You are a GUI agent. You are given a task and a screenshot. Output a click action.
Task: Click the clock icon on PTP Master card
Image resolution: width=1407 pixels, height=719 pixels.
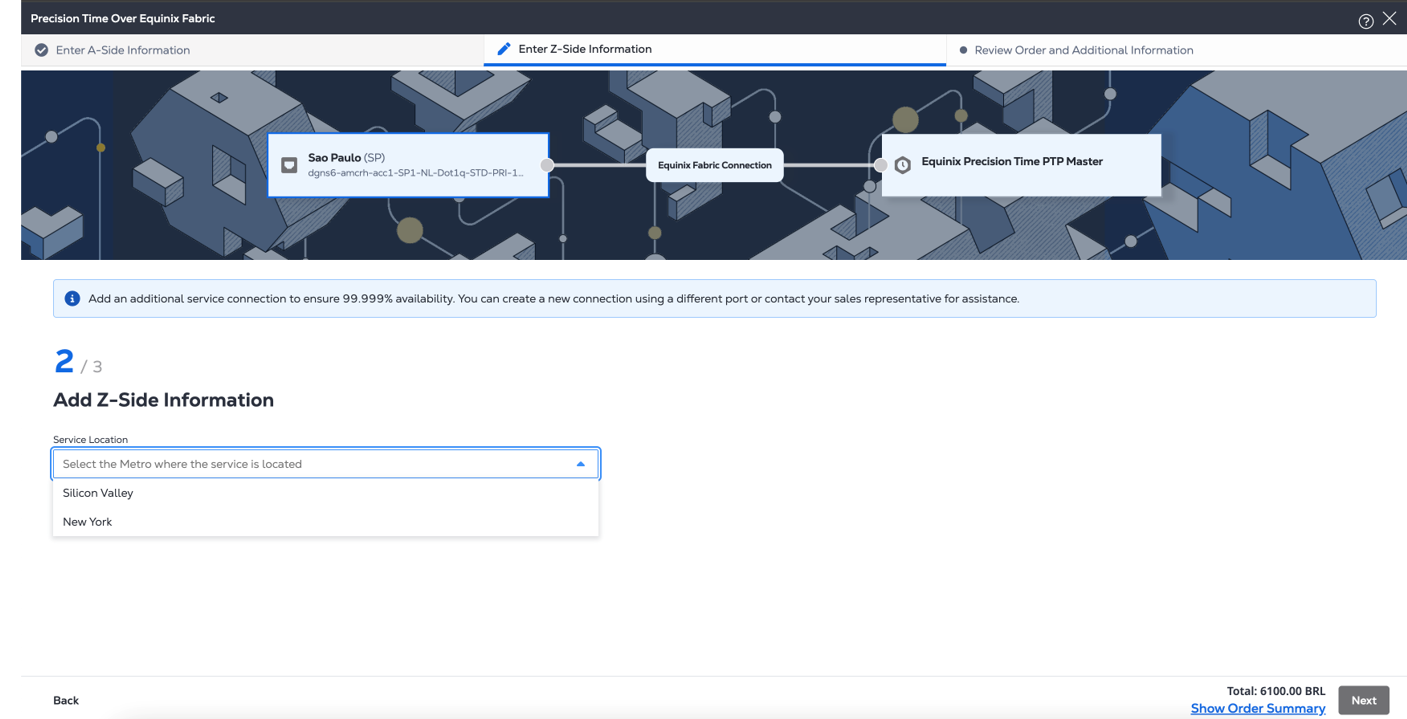click(x=902, y=165)
